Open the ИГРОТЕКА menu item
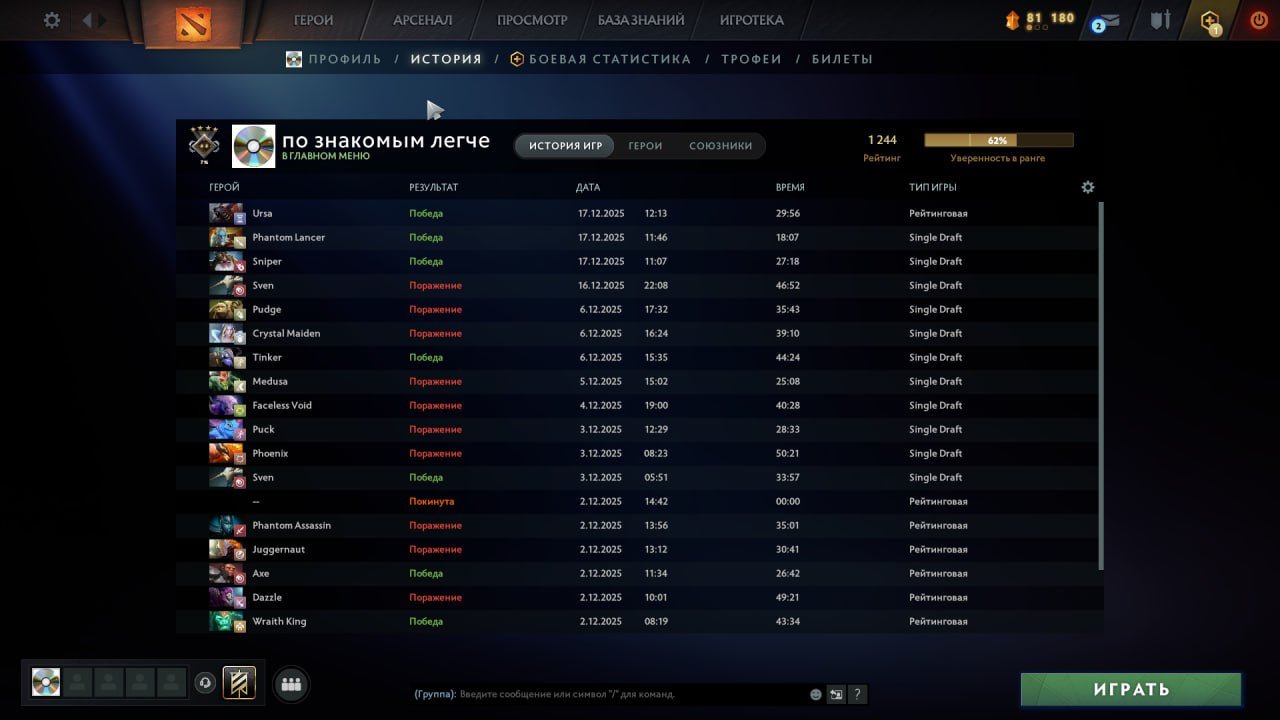Viewport: 1280px width, 720px height. point(752,19)
